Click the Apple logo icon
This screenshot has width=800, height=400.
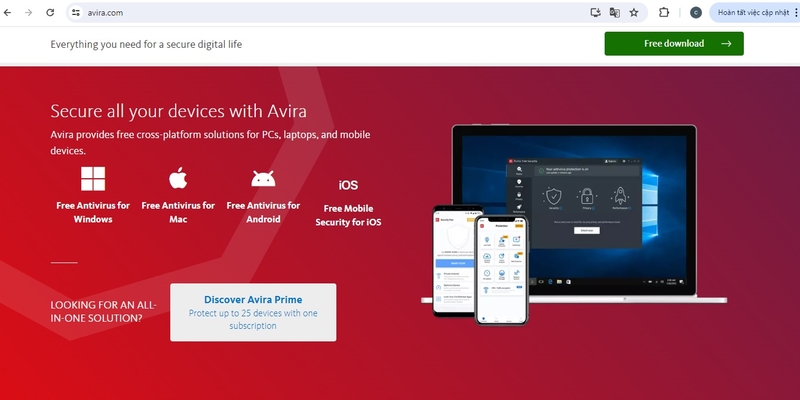pyautogui.click(x=178, y=178)
